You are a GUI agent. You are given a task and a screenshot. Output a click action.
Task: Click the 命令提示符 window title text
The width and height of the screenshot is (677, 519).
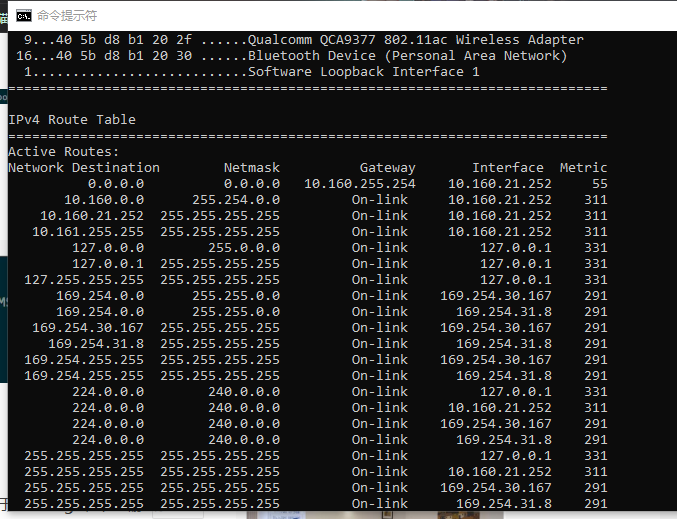click(x=66, y=16)
